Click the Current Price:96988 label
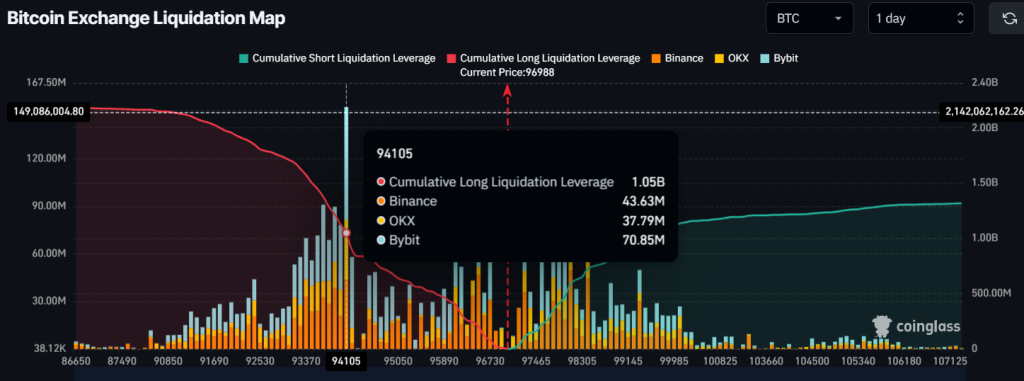This screenshot has height=381, width=1024. click(x=507, y=73)
